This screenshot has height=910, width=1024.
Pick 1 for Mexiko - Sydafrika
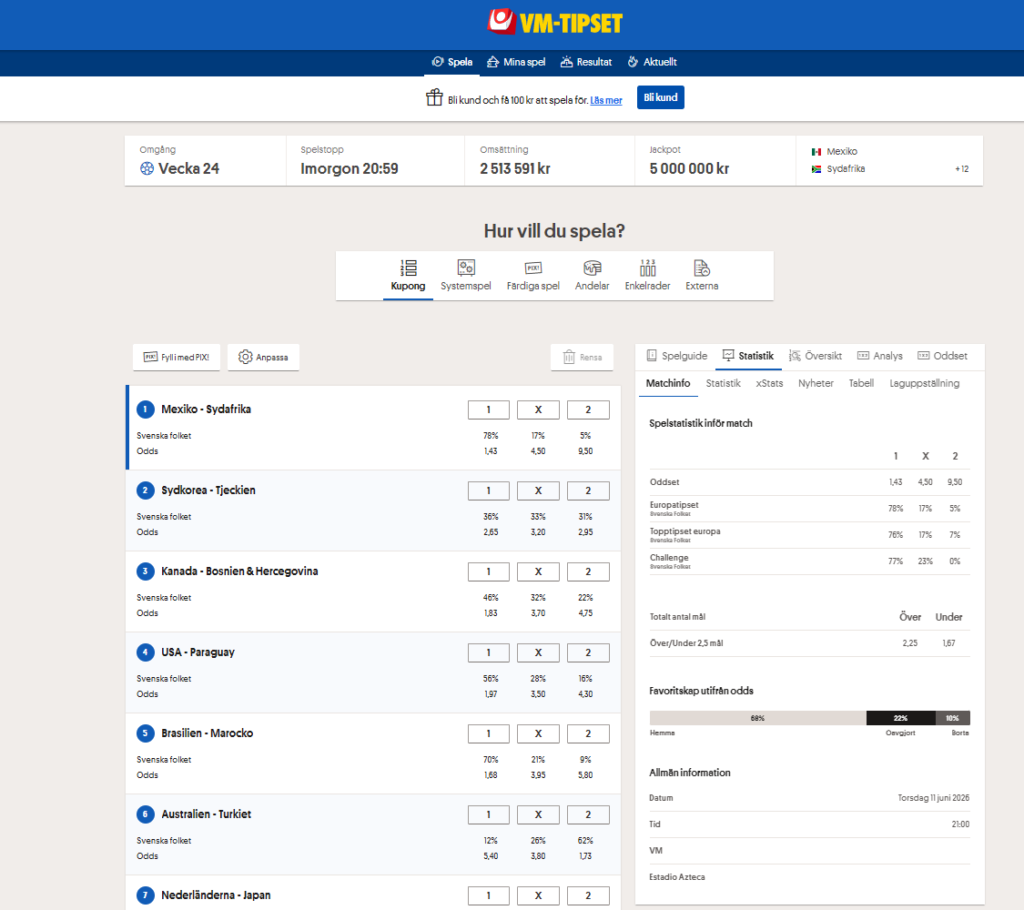(488, 410)
